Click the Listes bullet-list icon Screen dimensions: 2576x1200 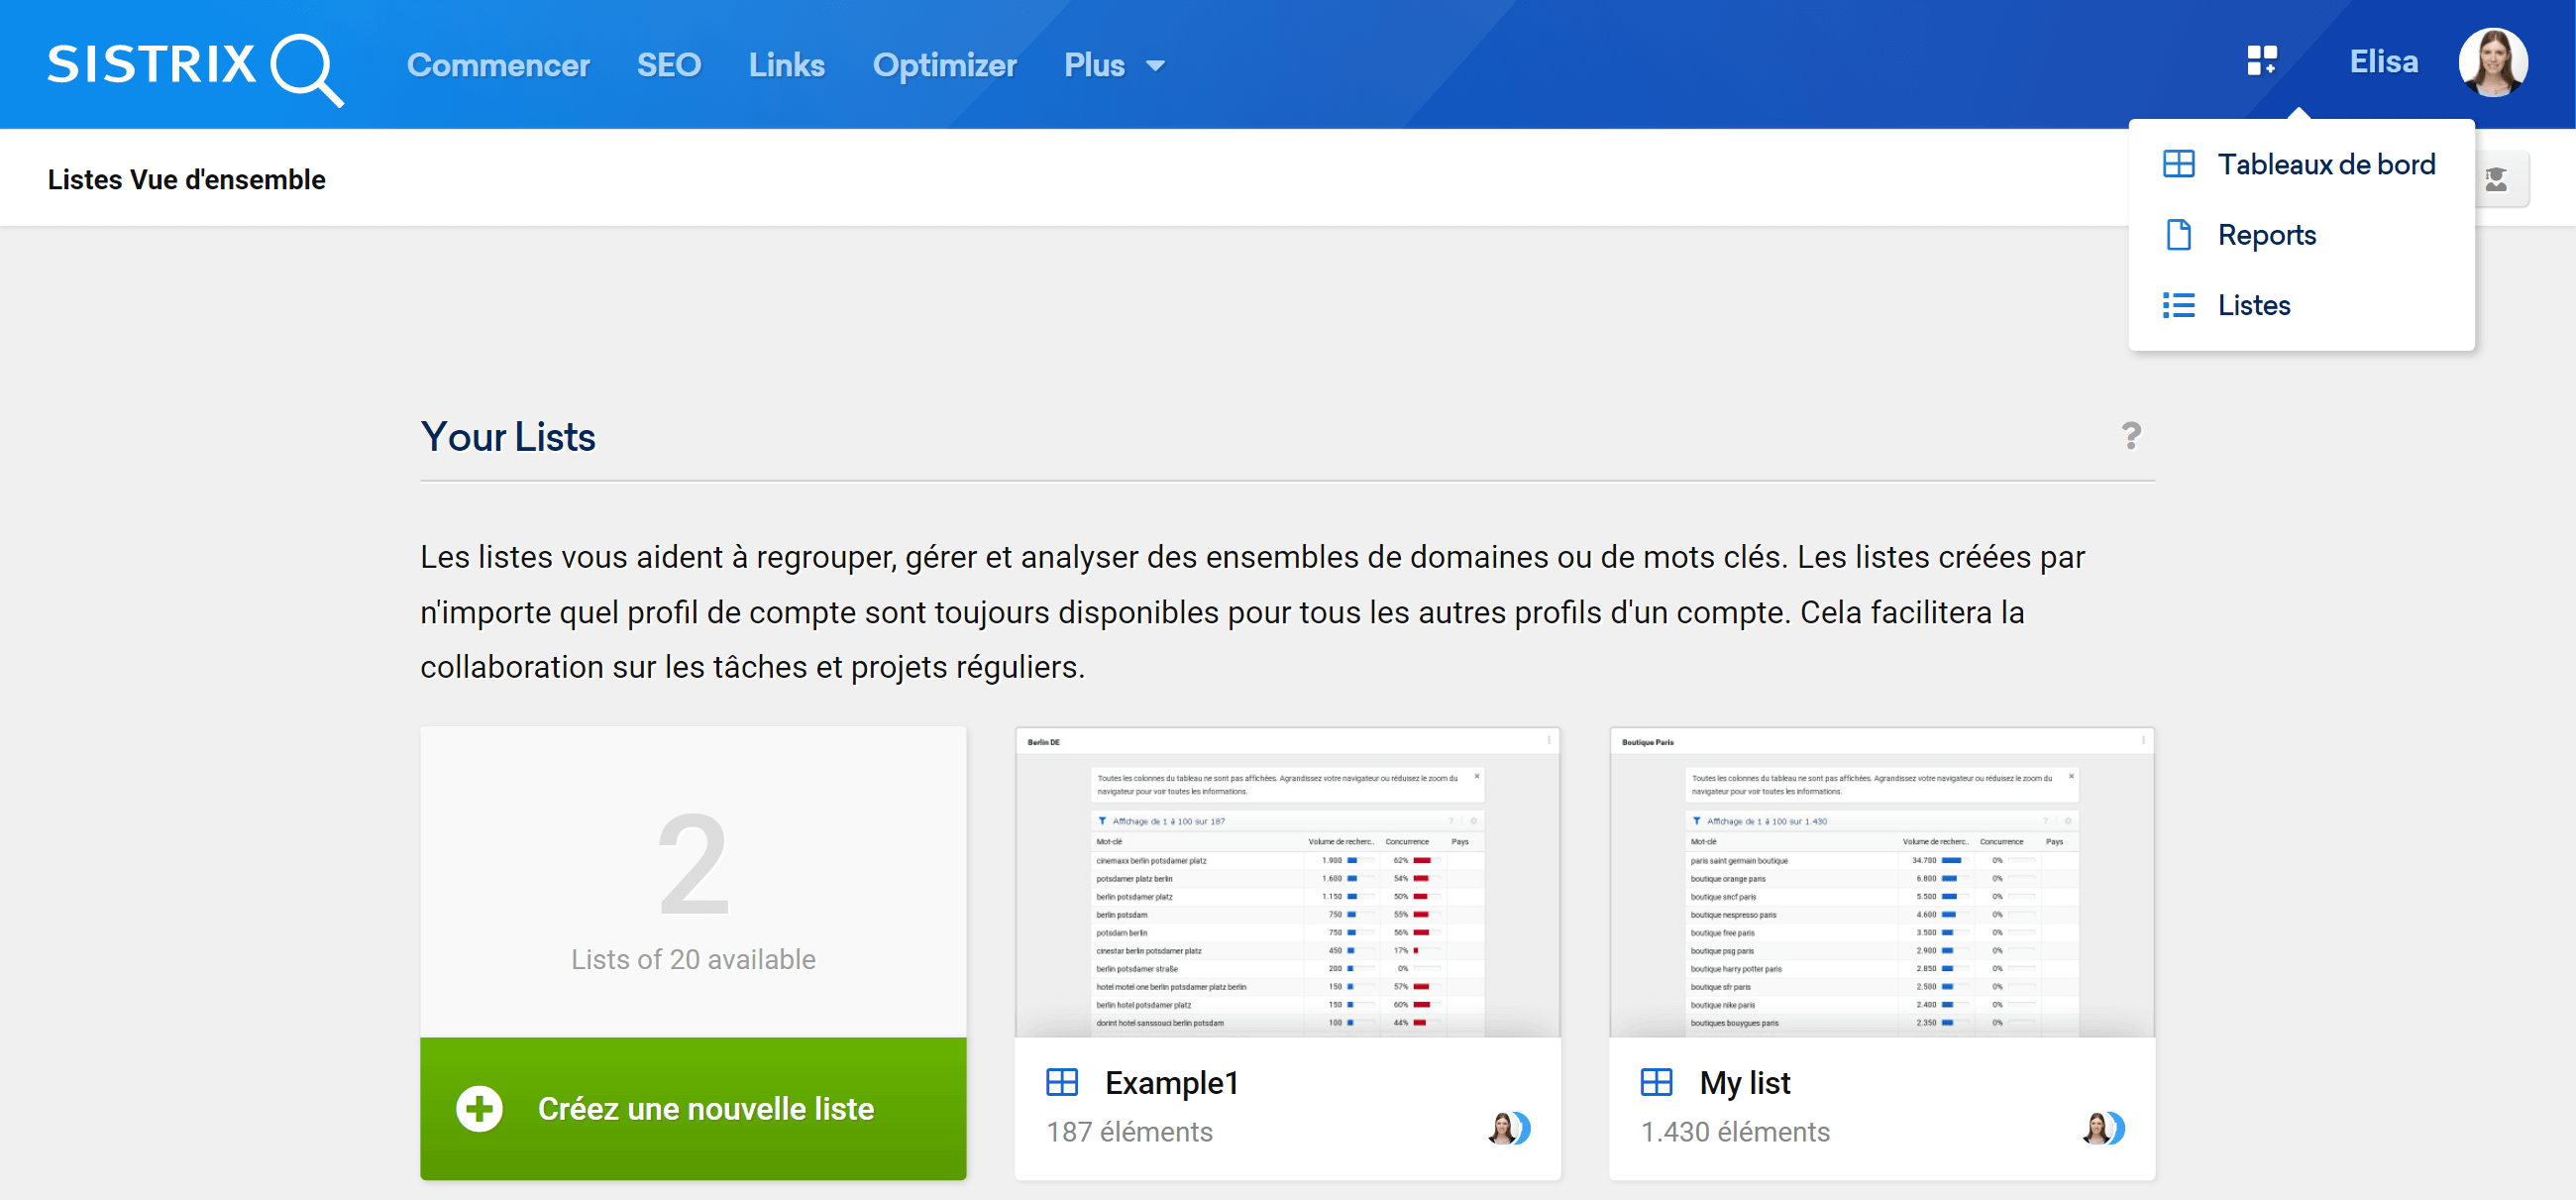point(2178,305)
